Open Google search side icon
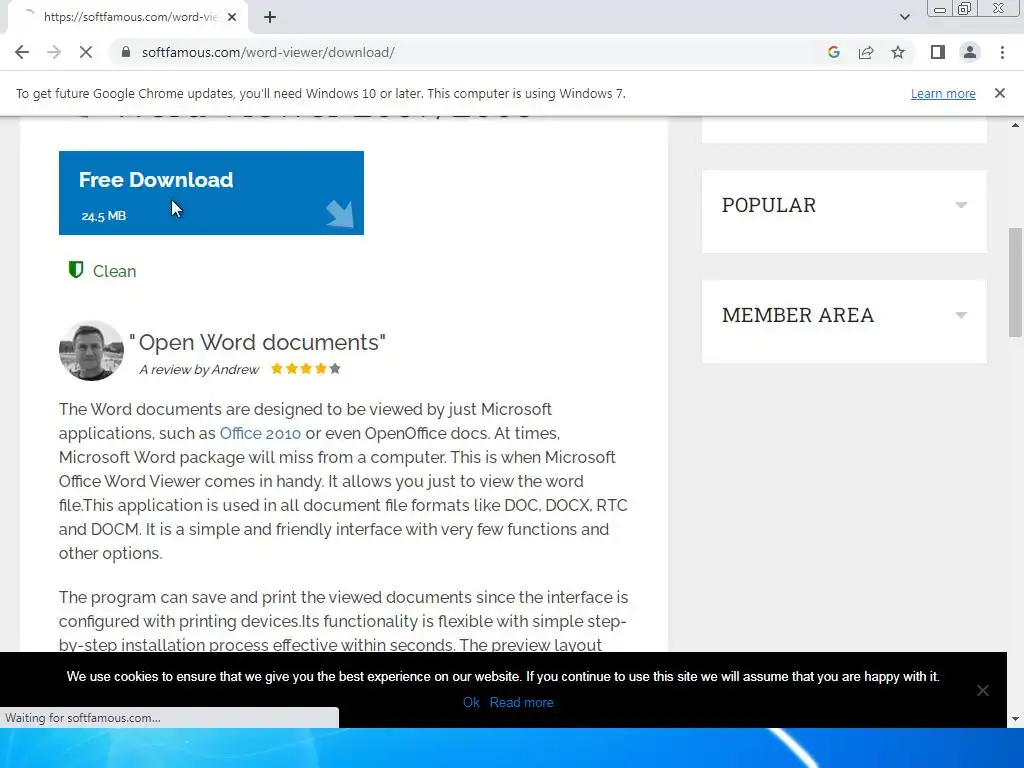 click(833, 52)
